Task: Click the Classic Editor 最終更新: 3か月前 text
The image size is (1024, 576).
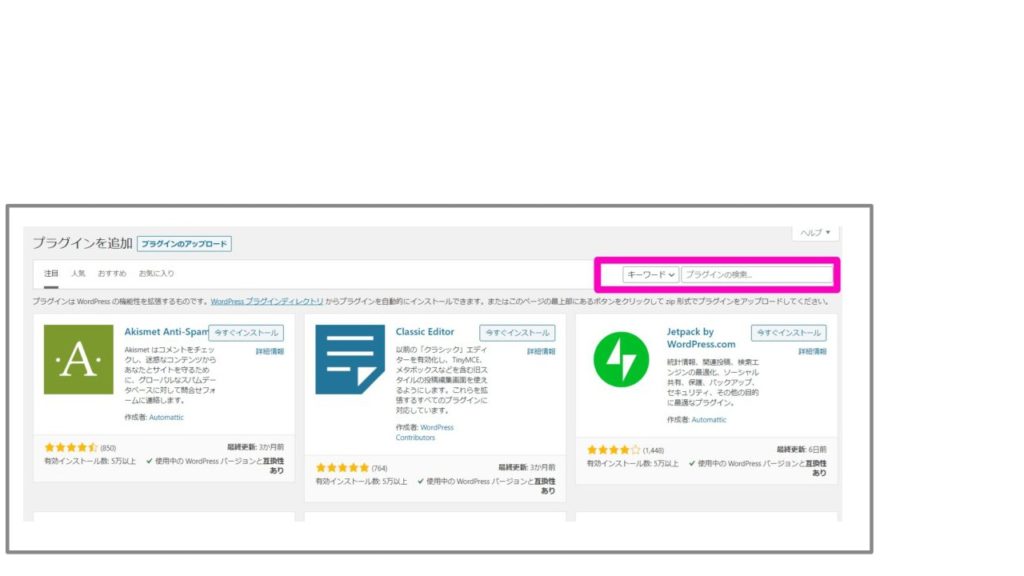Action: click(526, 468)
